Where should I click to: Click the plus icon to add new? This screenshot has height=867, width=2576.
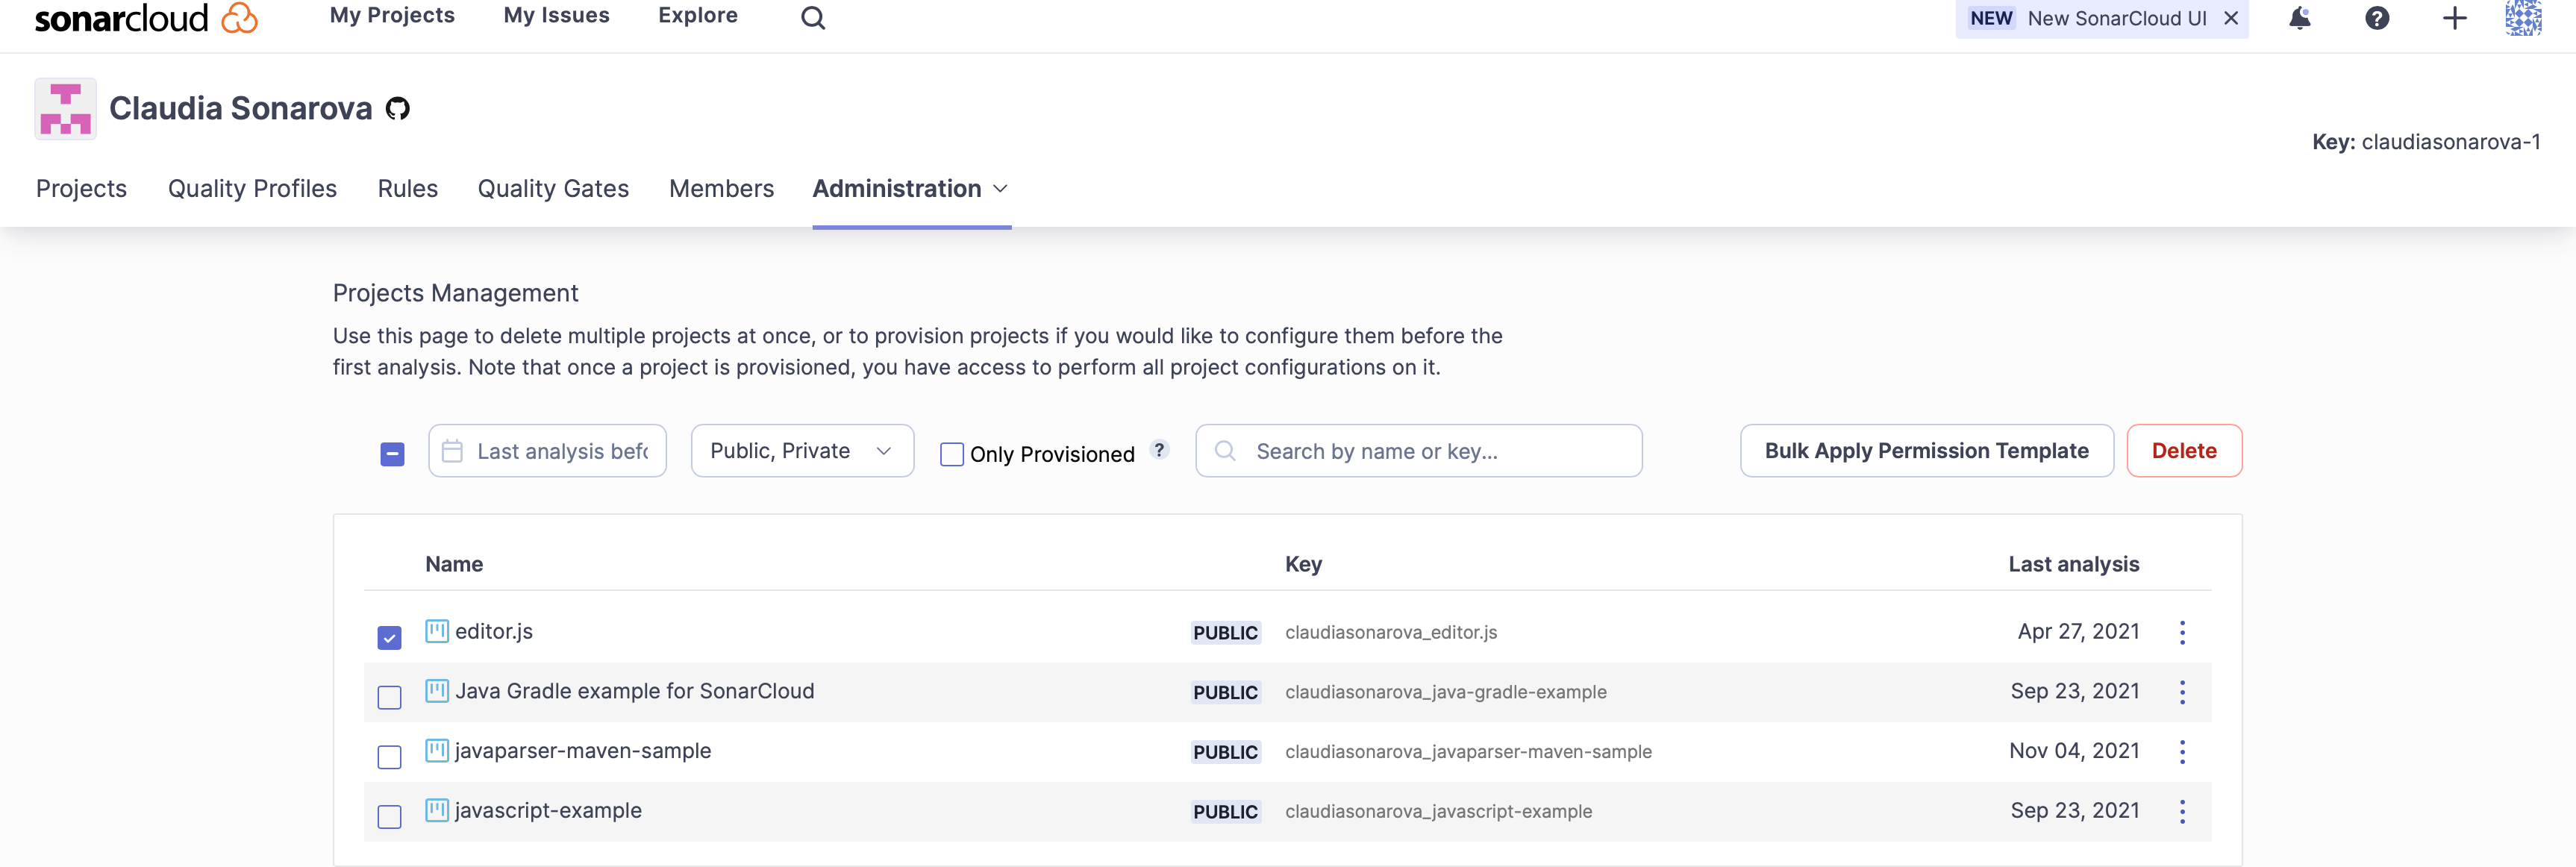pos(2454,18)
